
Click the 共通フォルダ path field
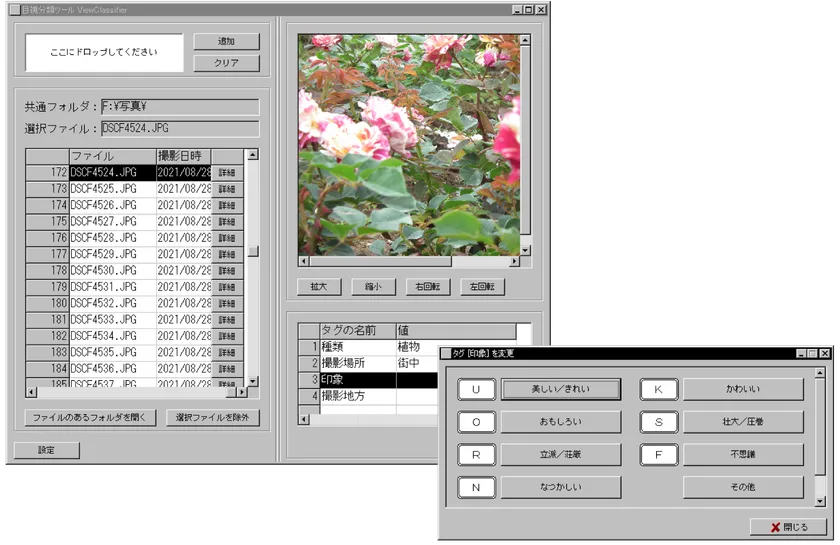pyautogui.click(x=180, y=107)
